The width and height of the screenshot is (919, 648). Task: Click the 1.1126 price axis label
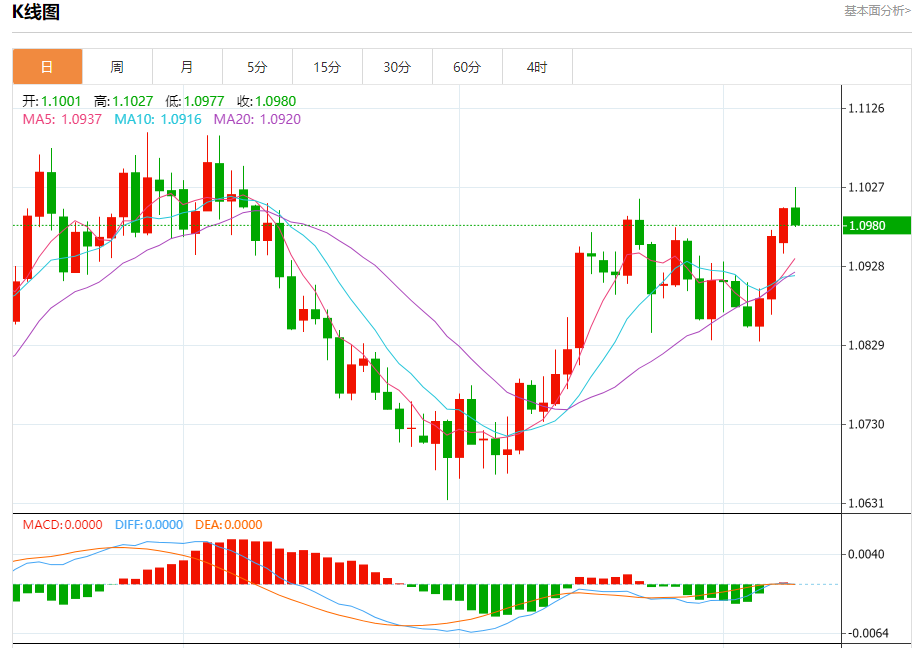866,108
